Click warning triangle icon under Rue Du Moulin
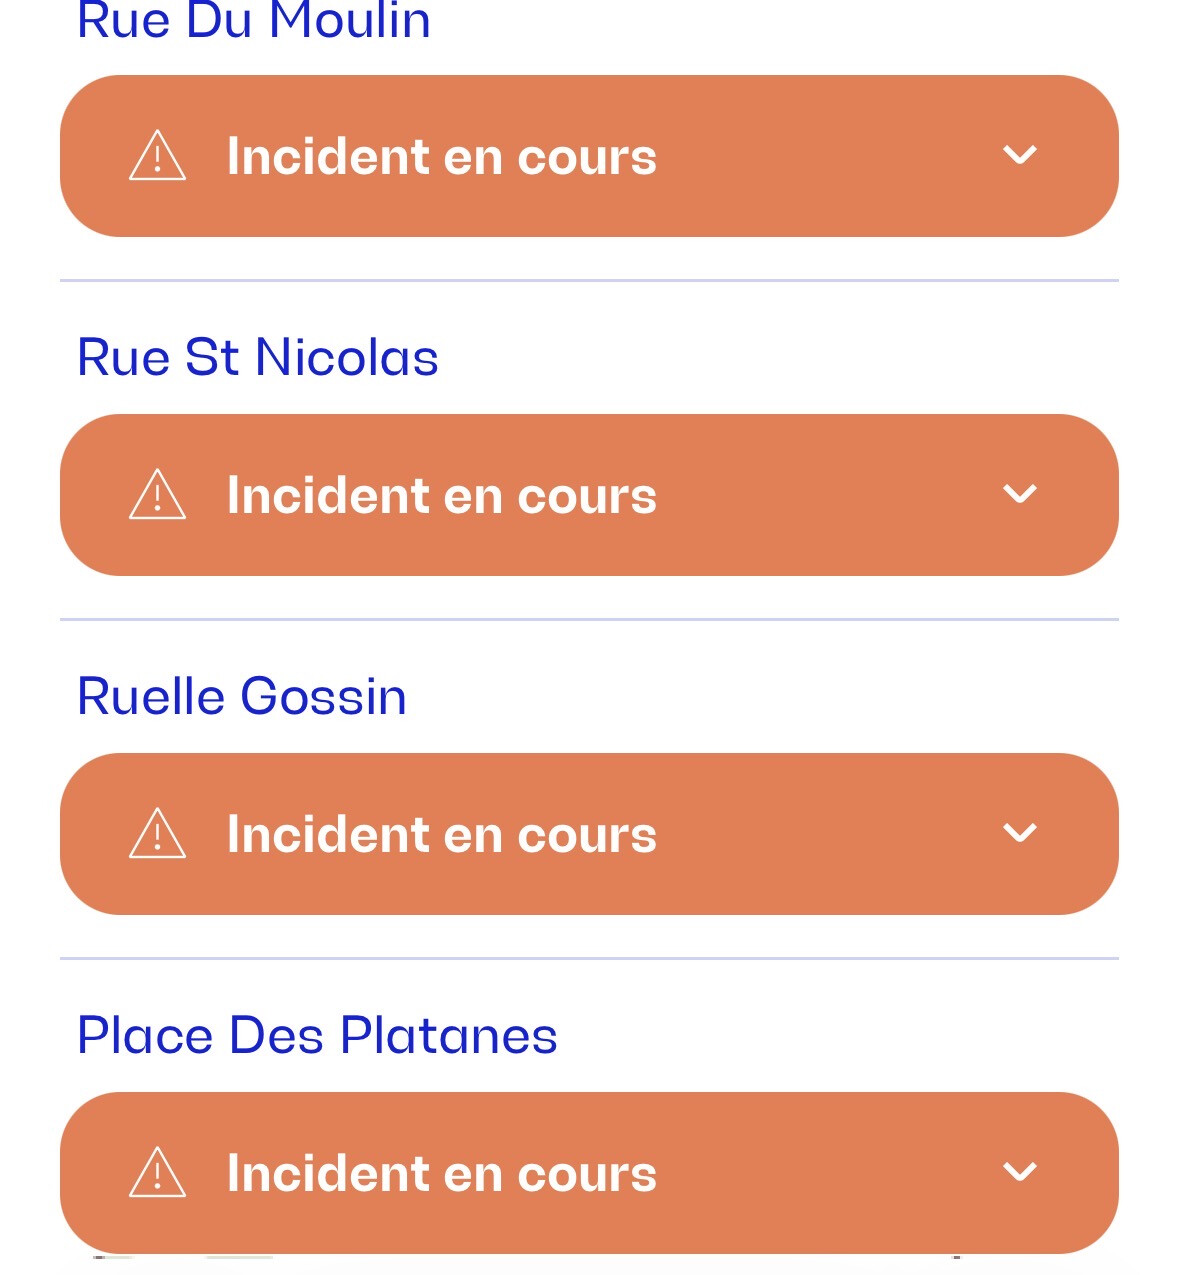 tap(157, 157)
